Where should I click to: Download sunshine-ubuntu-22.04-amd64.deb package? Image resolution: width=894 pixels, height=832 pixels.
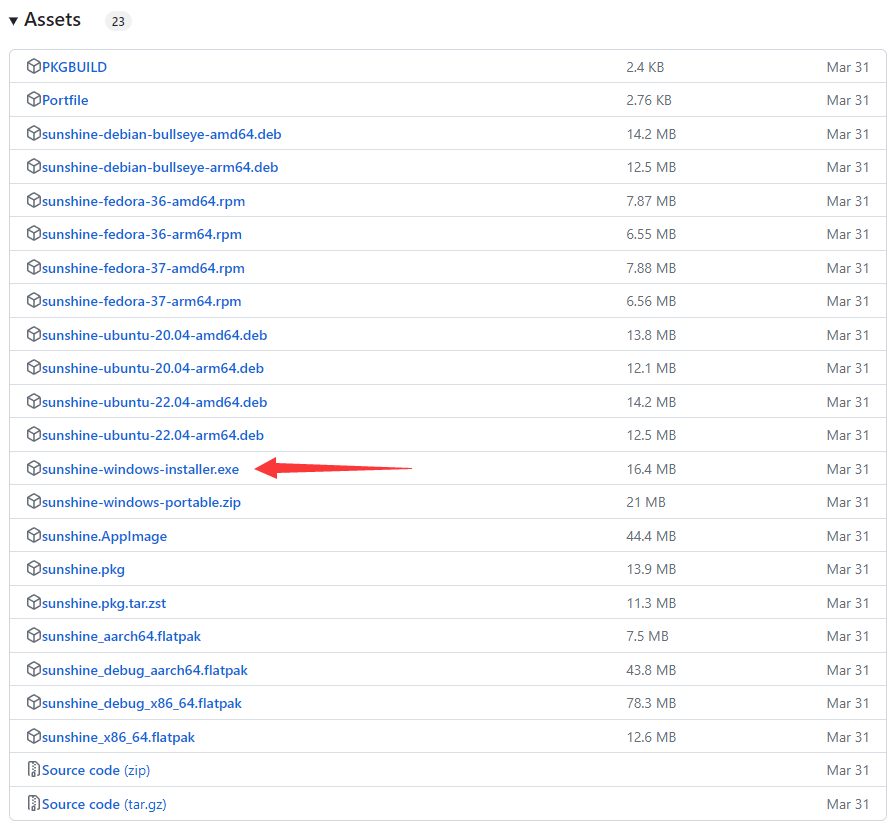[154, 402]
